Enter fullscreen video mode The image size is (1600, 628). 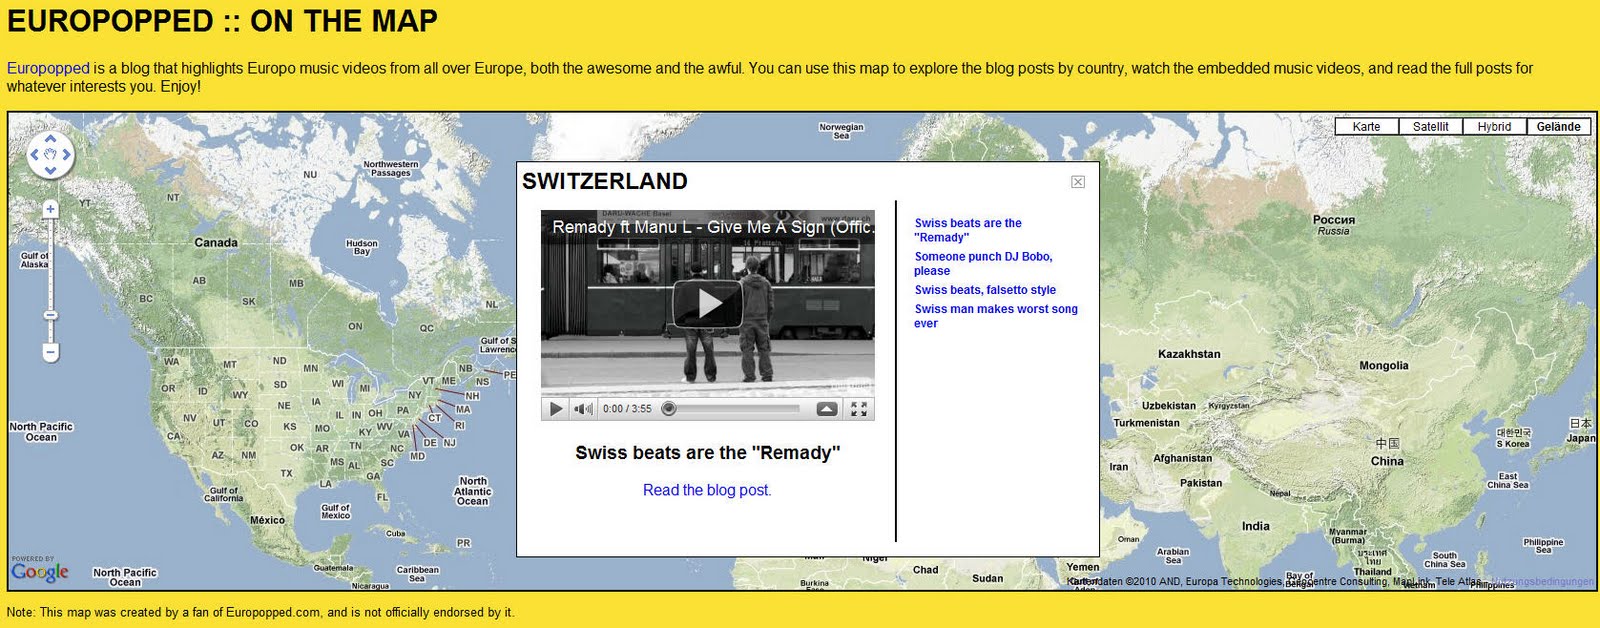click(858, 408)
